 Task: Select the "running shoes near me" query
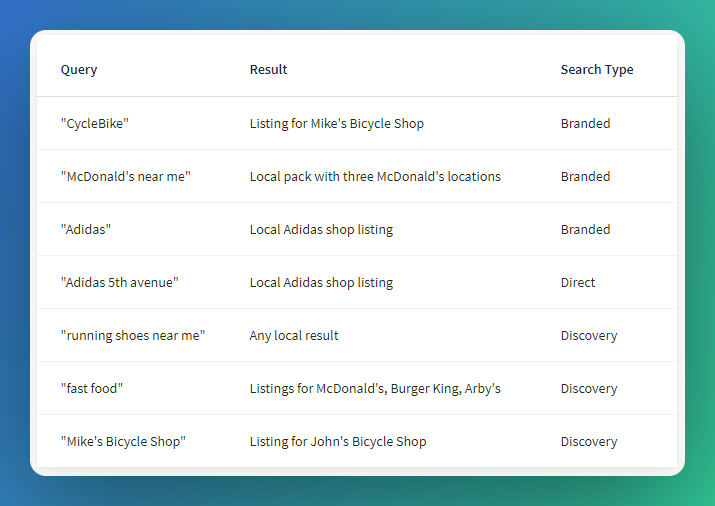pyautogui.click(x=133, y=336)
